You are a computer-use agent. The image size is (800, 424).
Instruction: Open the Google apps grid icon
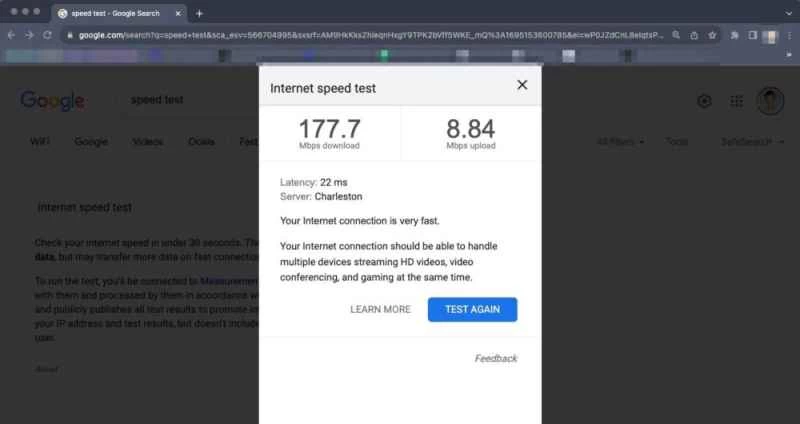736,101
